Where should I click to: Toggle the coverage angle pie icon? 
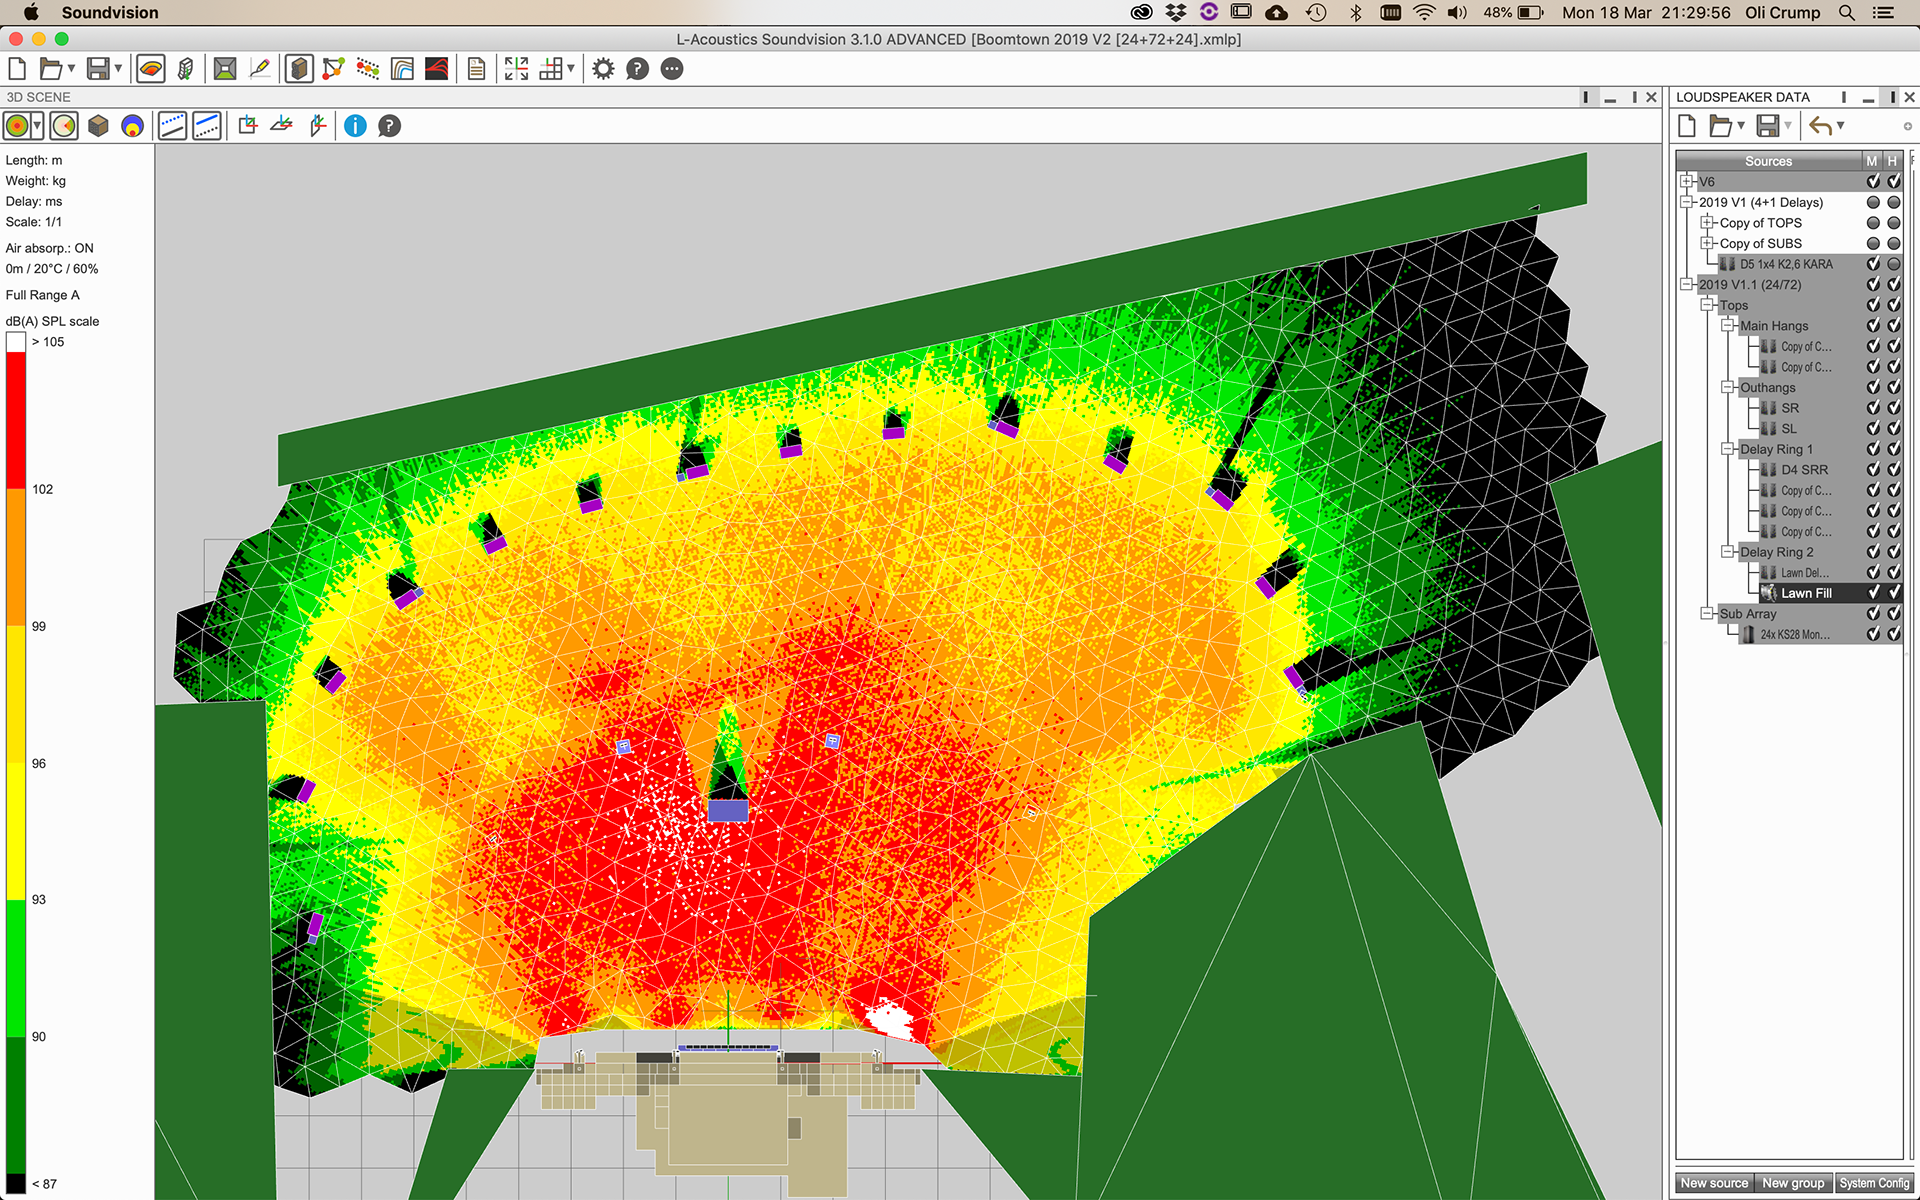64,126
